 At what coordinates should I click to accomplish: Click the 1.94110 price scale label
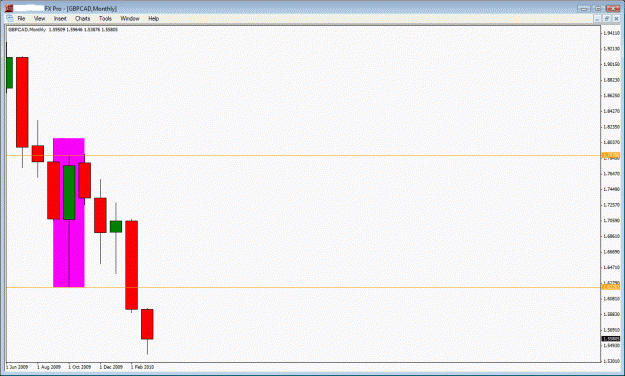point(611,33)
